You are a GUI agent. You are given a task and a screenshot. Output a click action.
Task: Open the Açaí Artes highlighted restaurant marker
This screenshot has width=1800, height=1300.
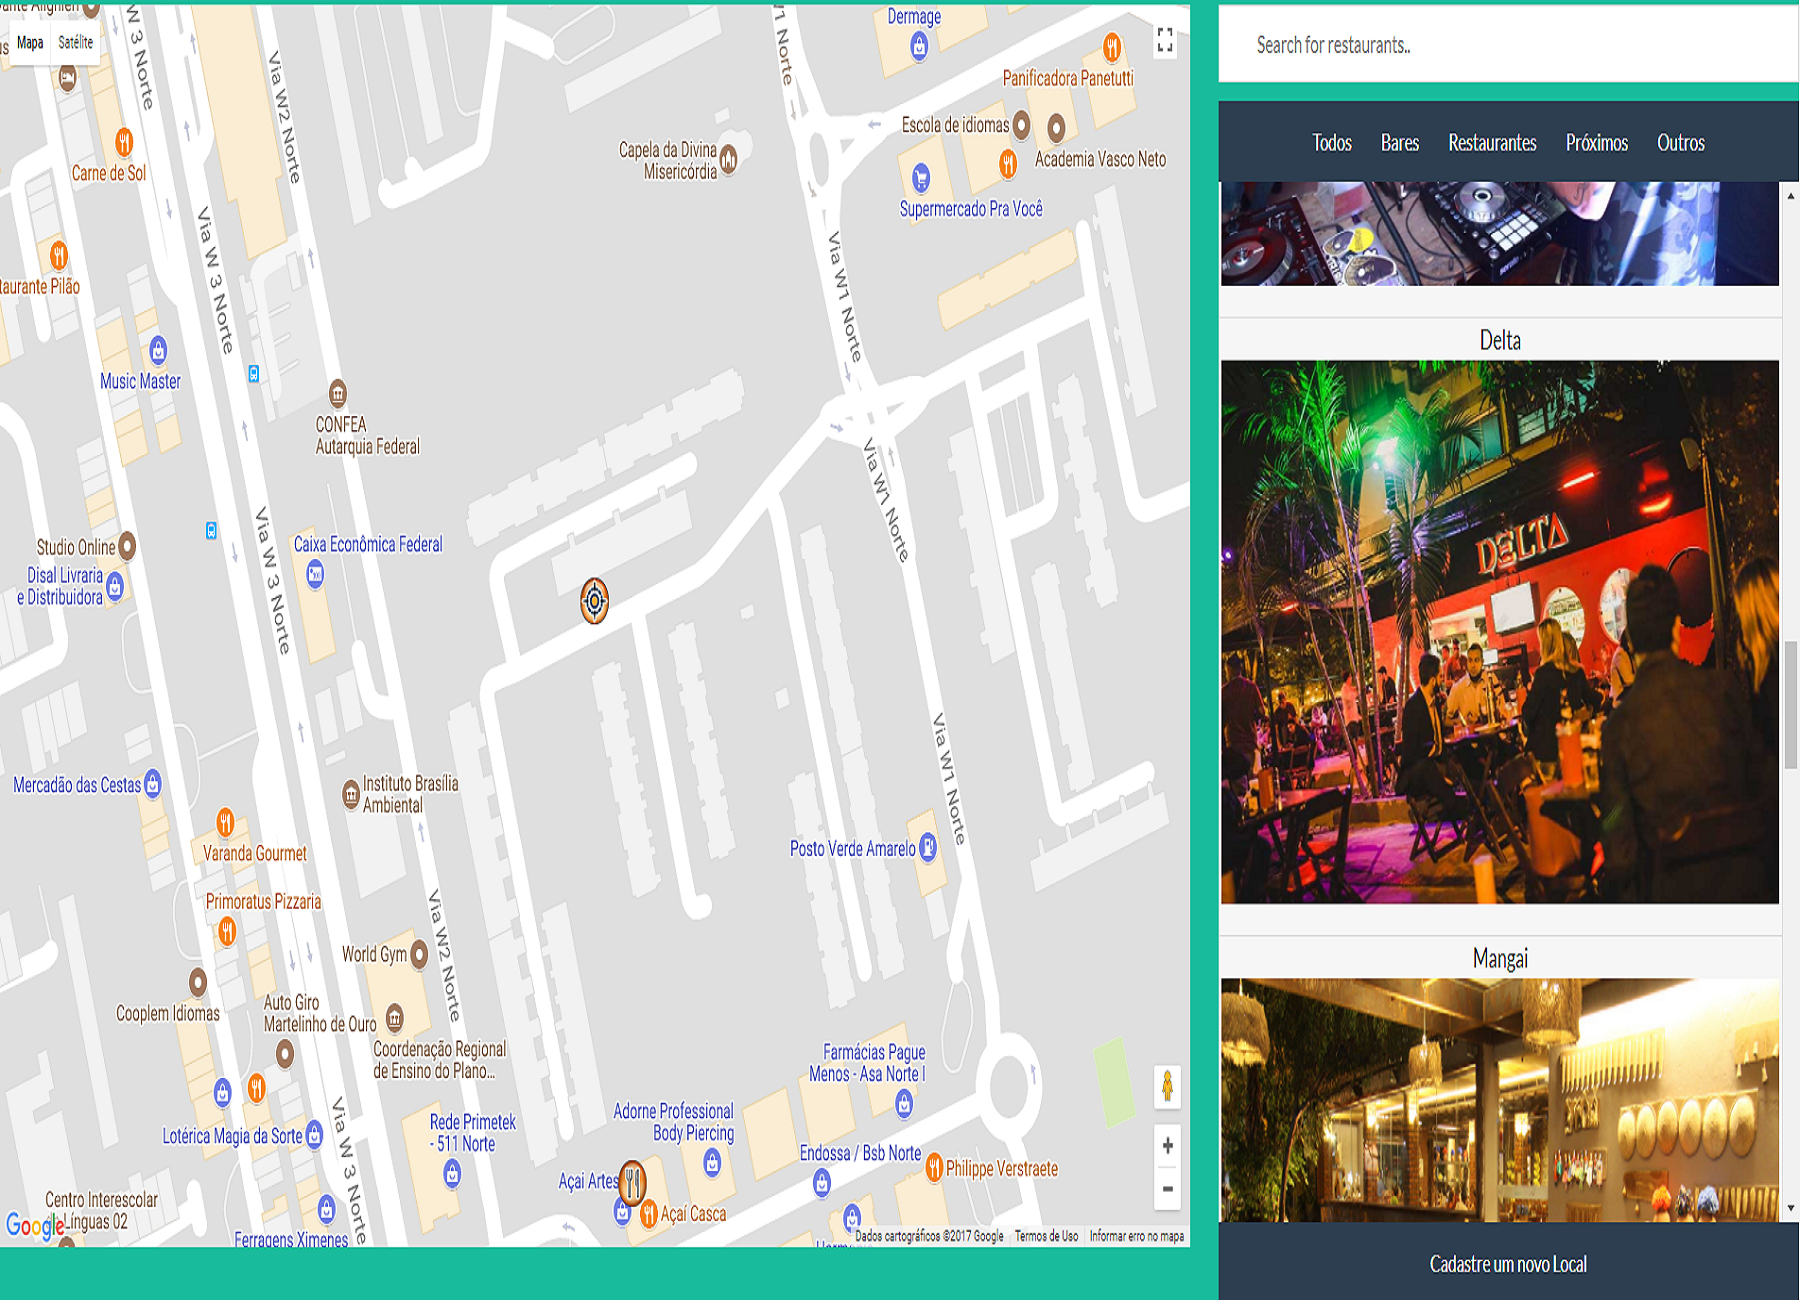(632, 1183)
